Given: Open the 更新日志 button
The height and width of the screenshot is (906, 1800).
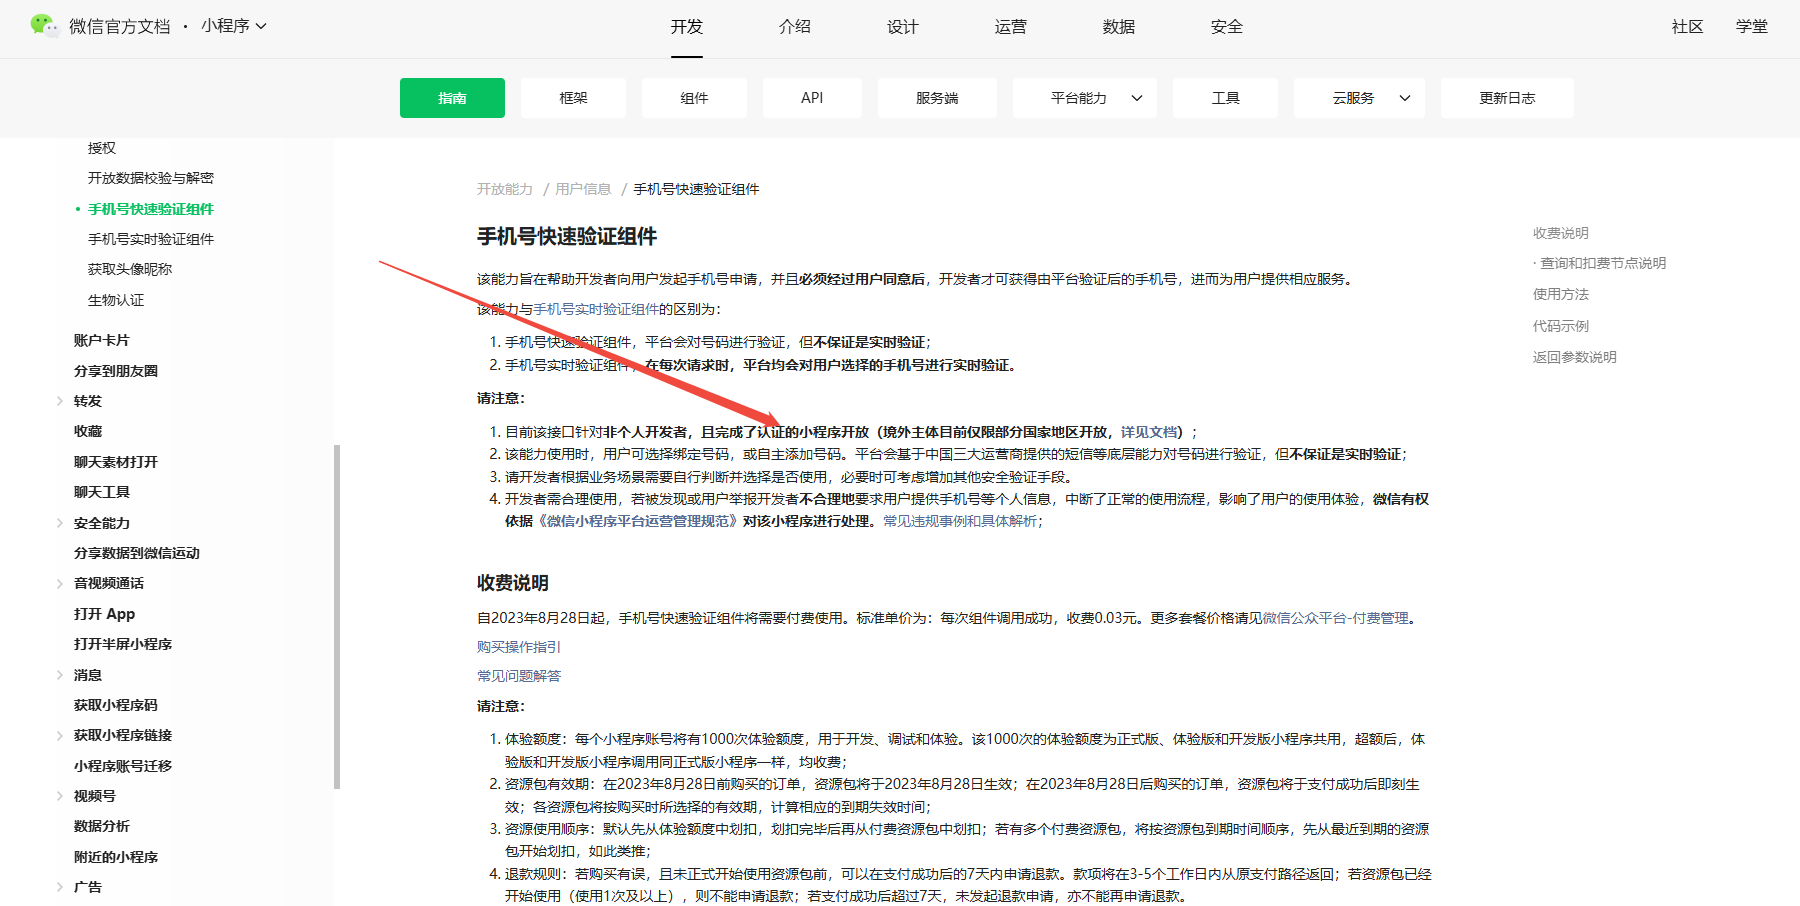Looking at the screenshot, I should pyautogui.click(x=1507, y=98).
